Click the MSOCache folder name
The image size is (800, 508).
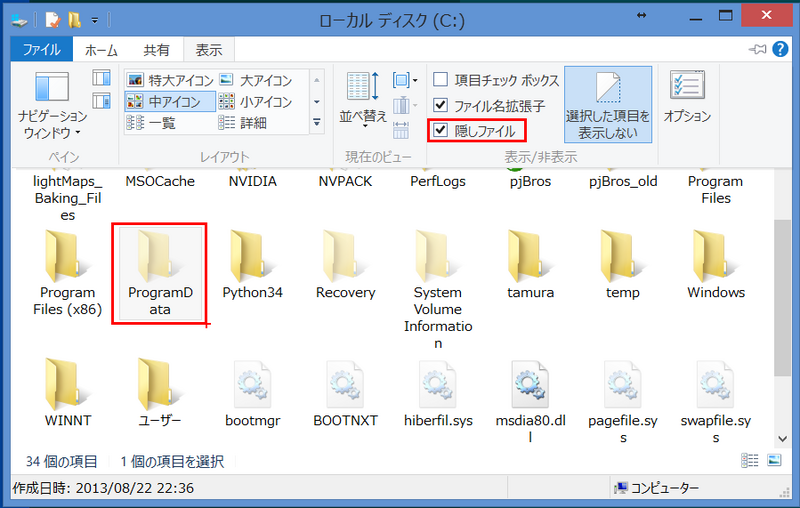coord(160,182)
